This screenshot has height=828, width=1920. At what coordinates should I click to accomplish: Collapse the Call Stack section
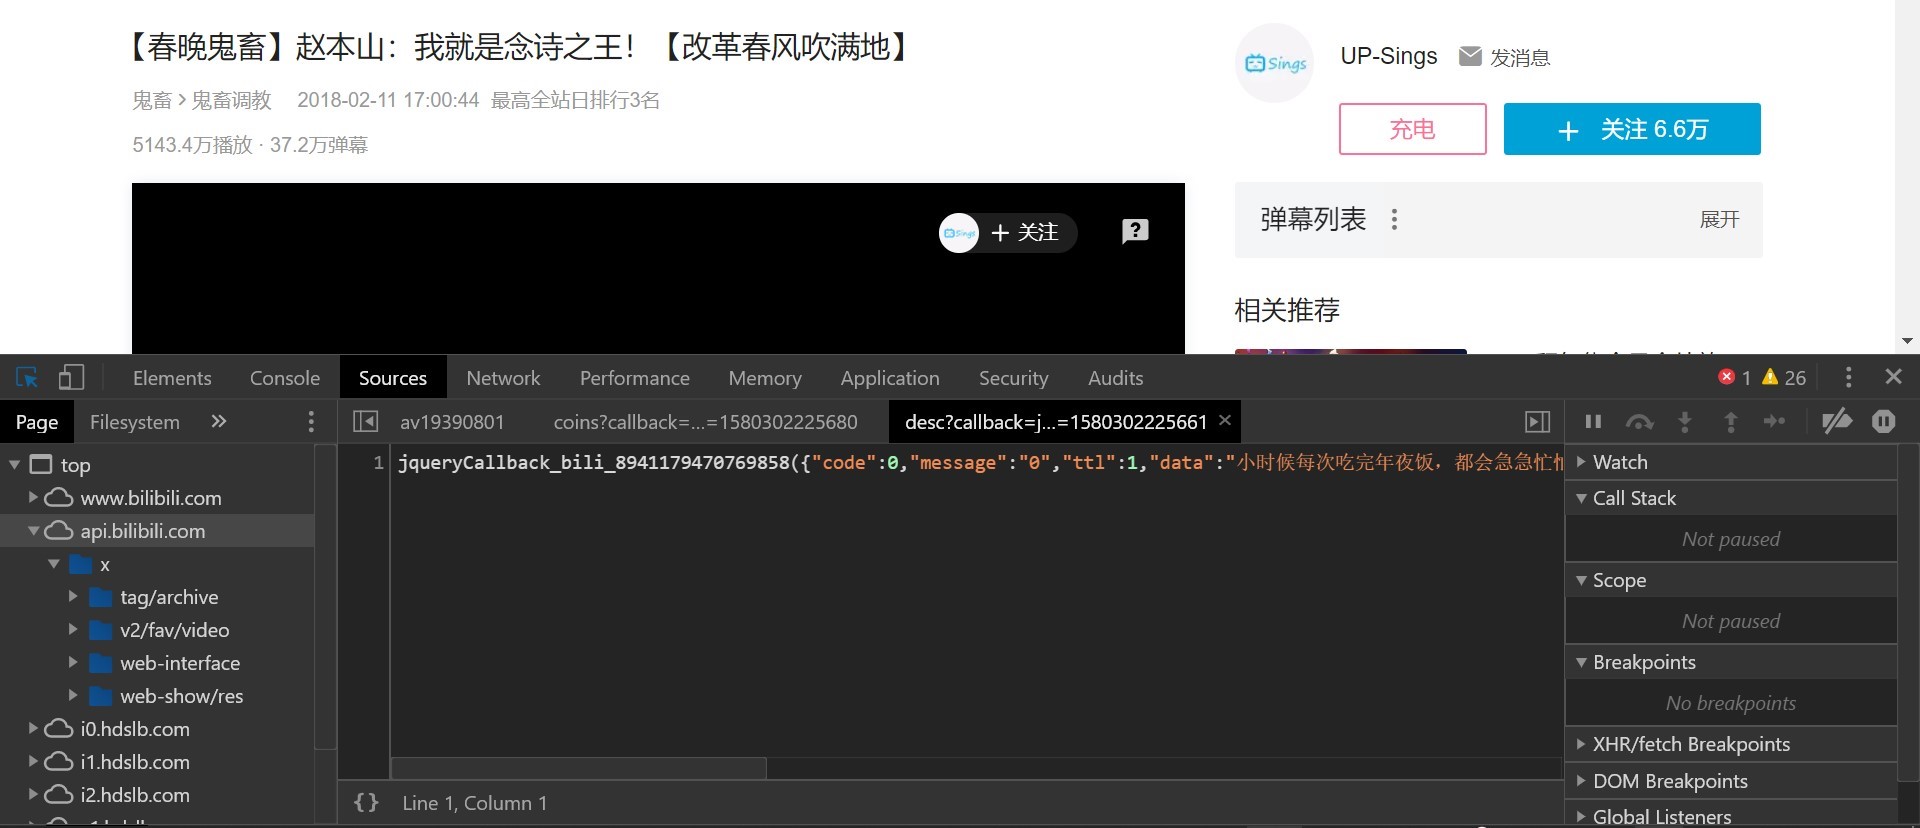pyautogui.click(x=1581, y=498)
